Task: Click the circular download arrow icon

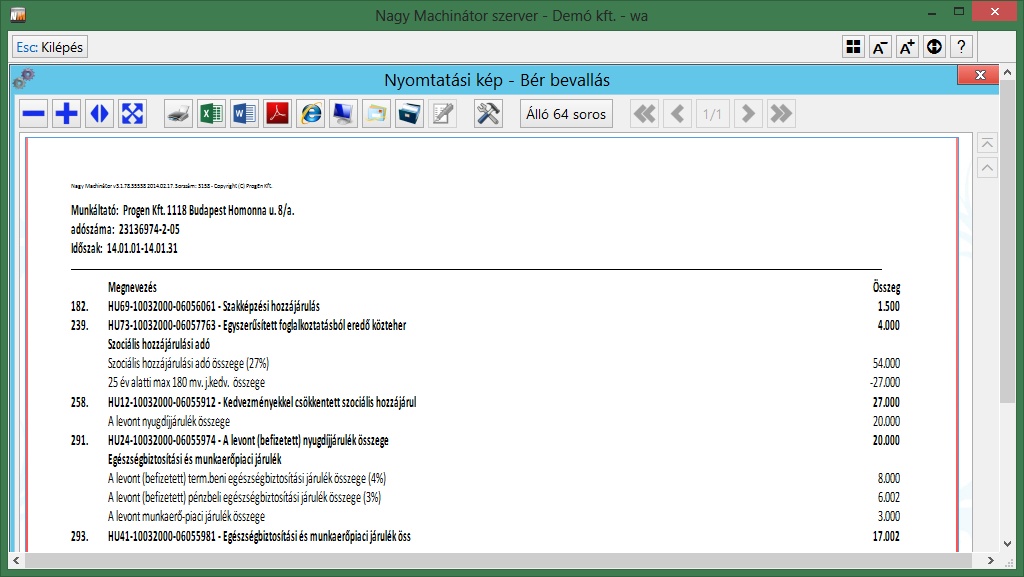Action: click(935, 47)
